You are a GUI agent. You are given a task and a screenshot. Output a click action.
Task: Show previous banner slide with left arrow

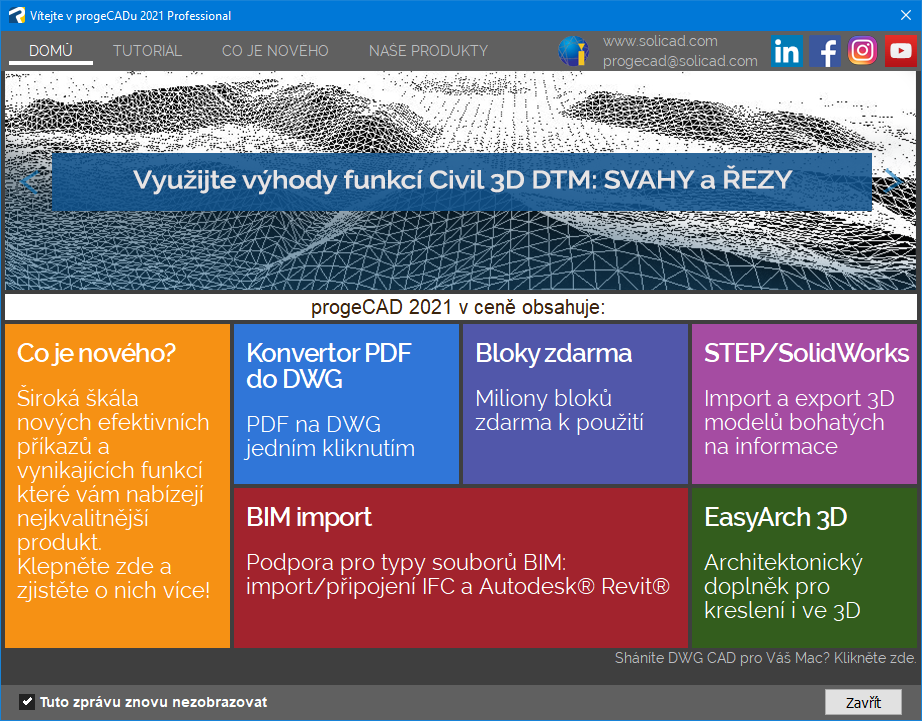29,181
